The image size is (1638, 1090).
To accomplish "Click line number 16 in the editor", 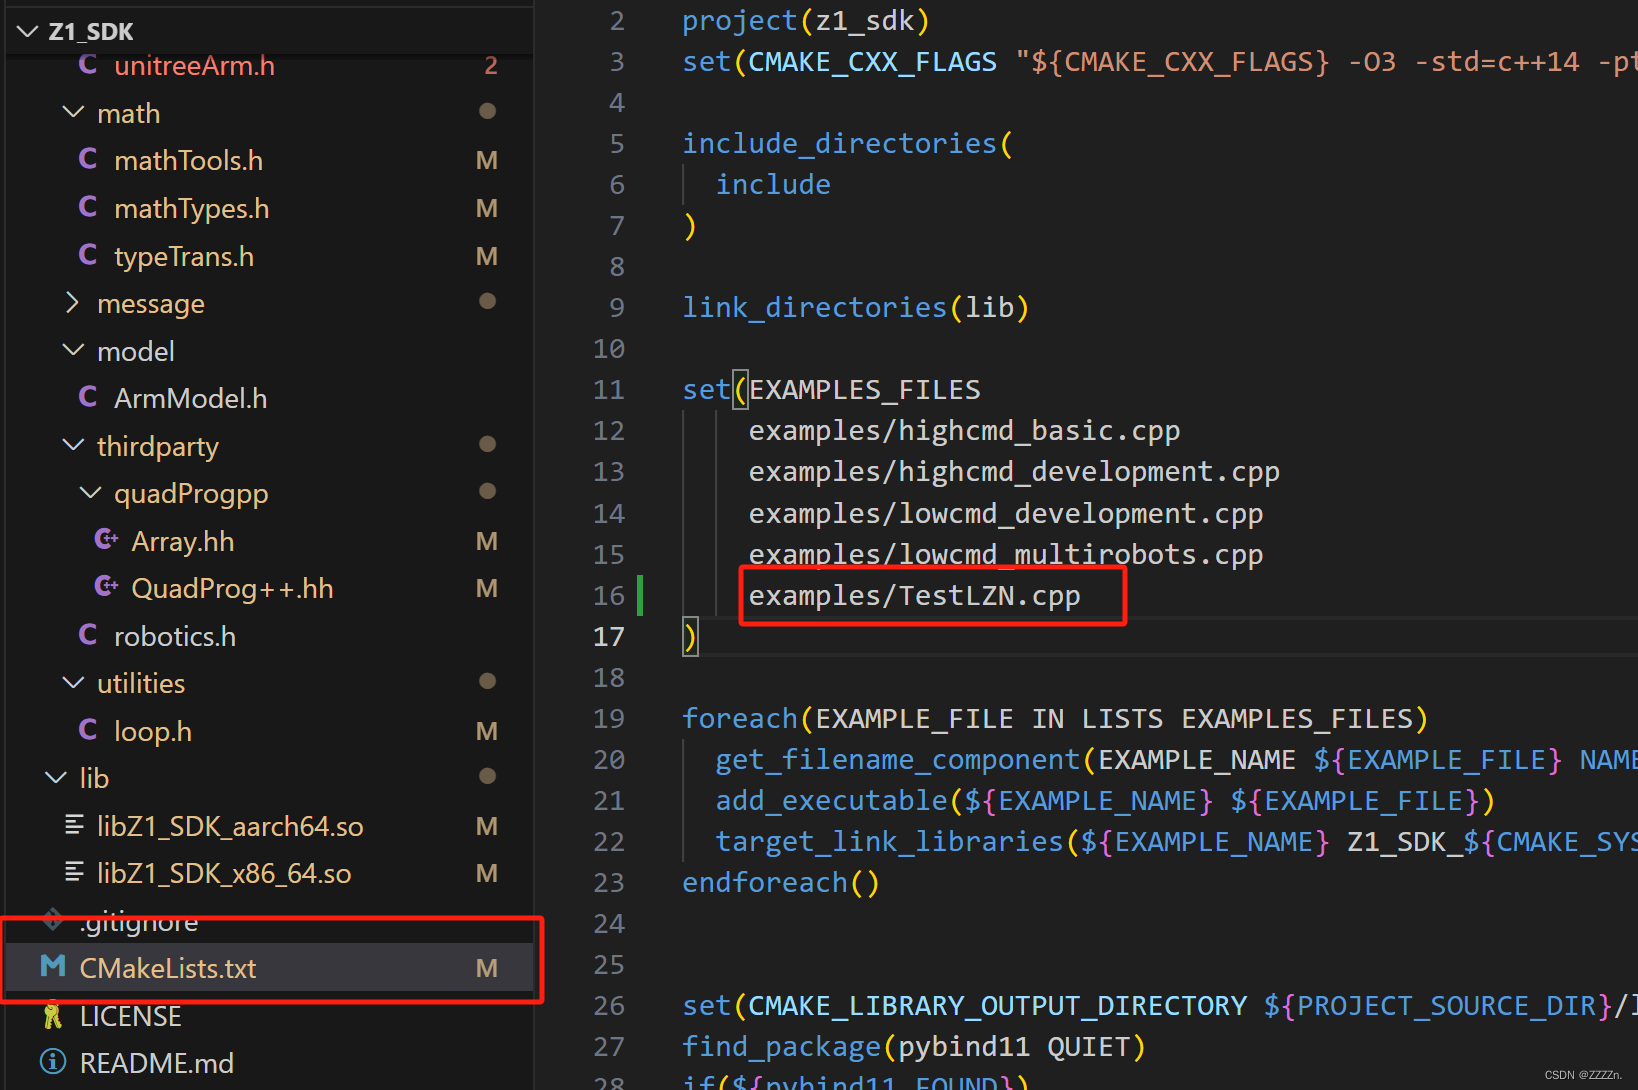I will pos(610,595).
